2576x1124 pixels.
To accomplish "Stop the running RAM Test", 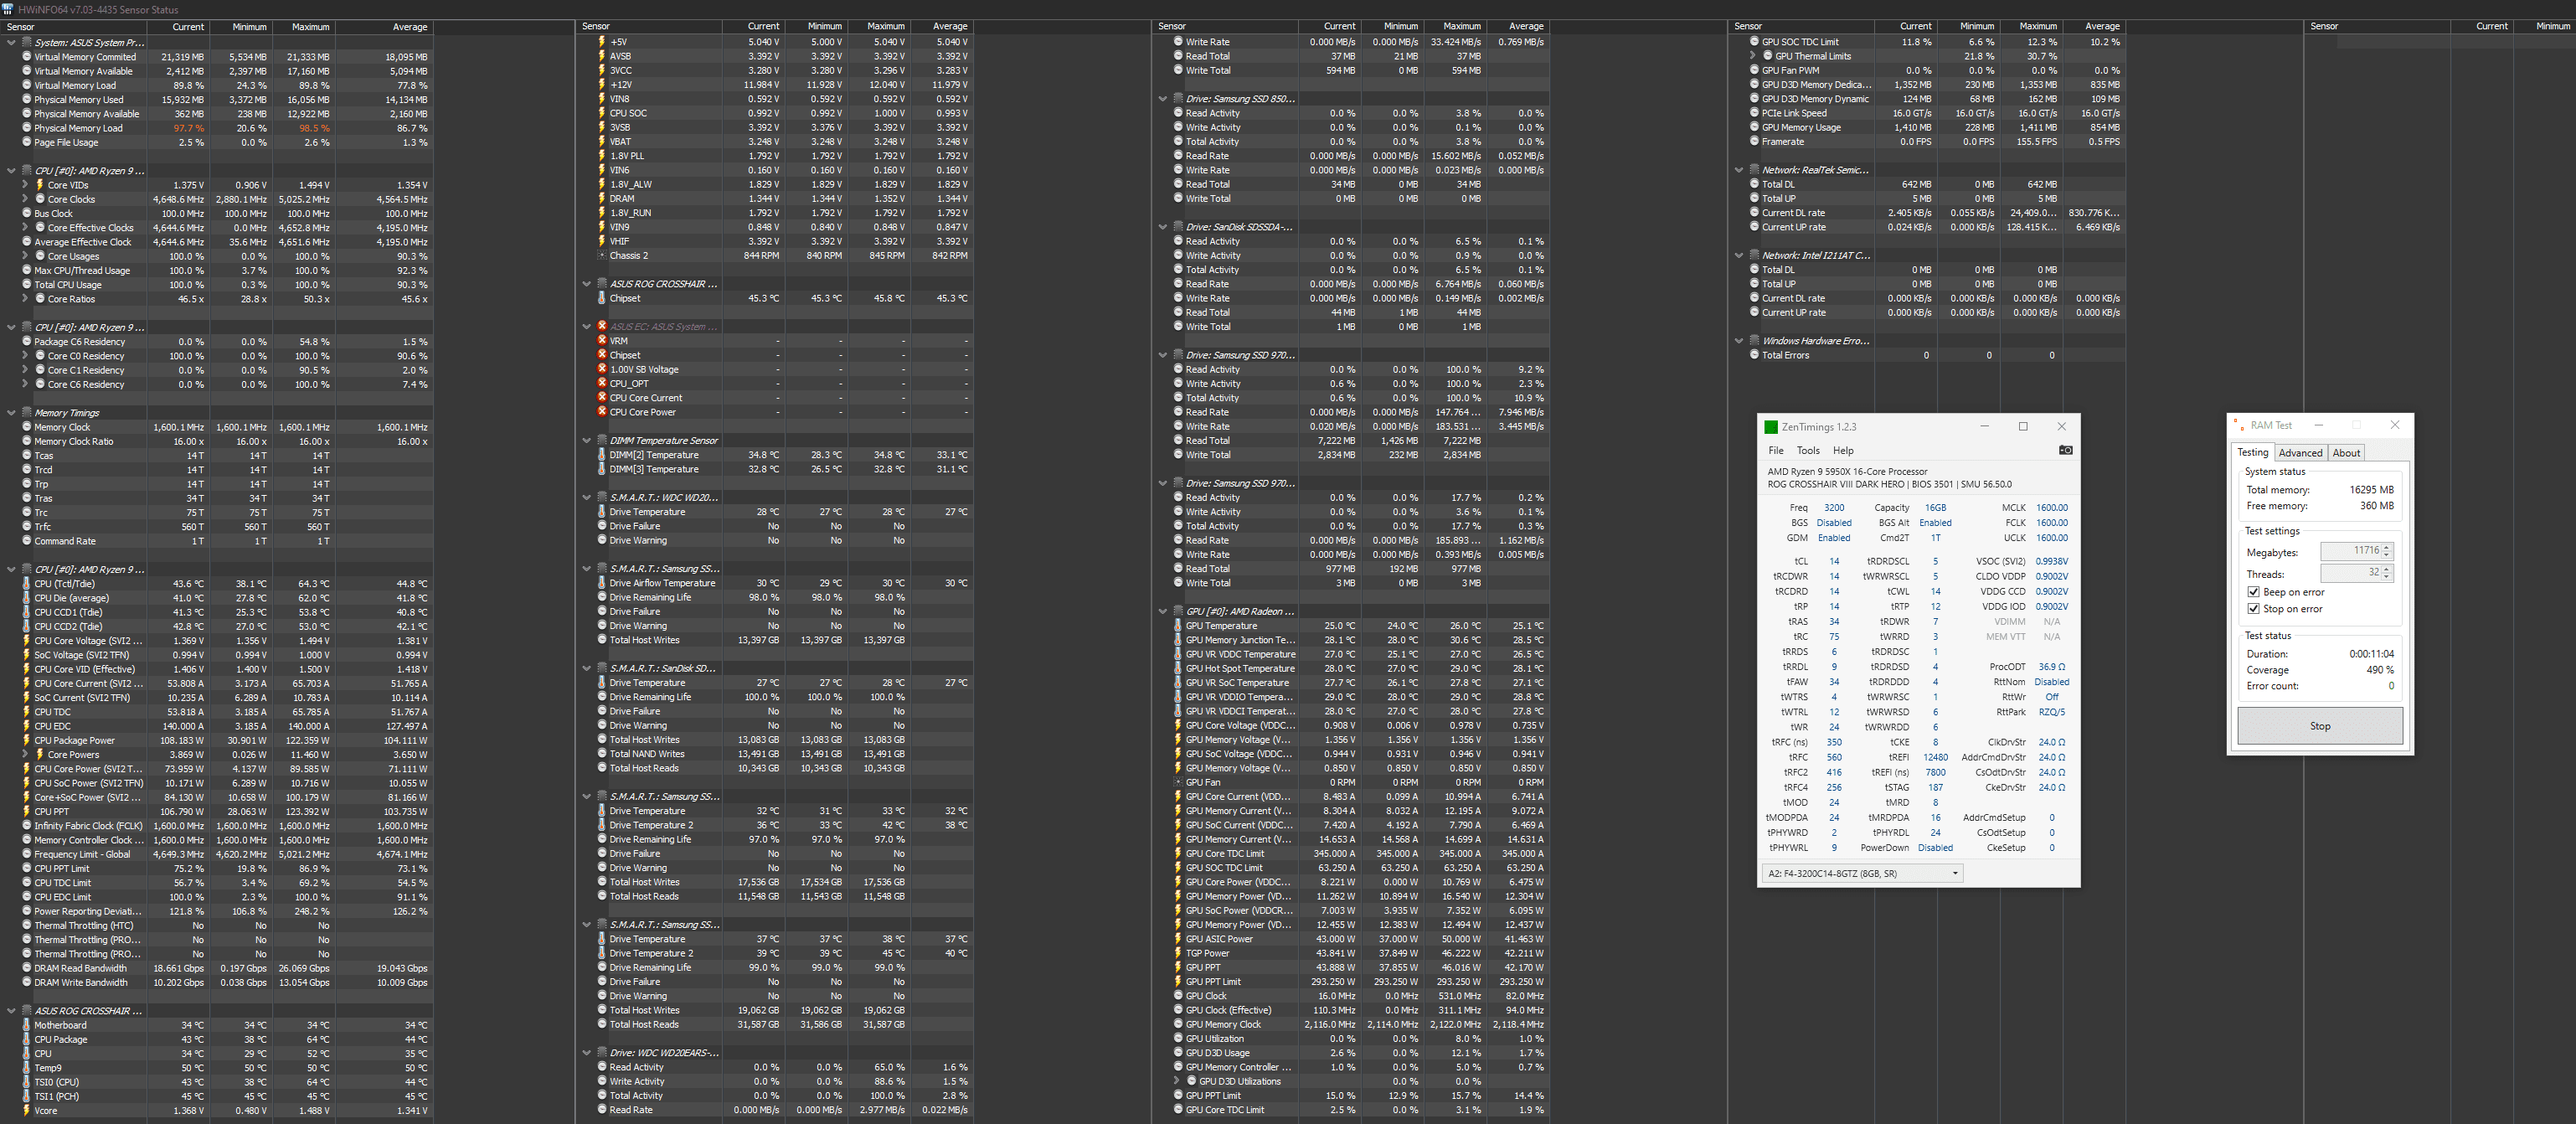I will point(2320,727).
